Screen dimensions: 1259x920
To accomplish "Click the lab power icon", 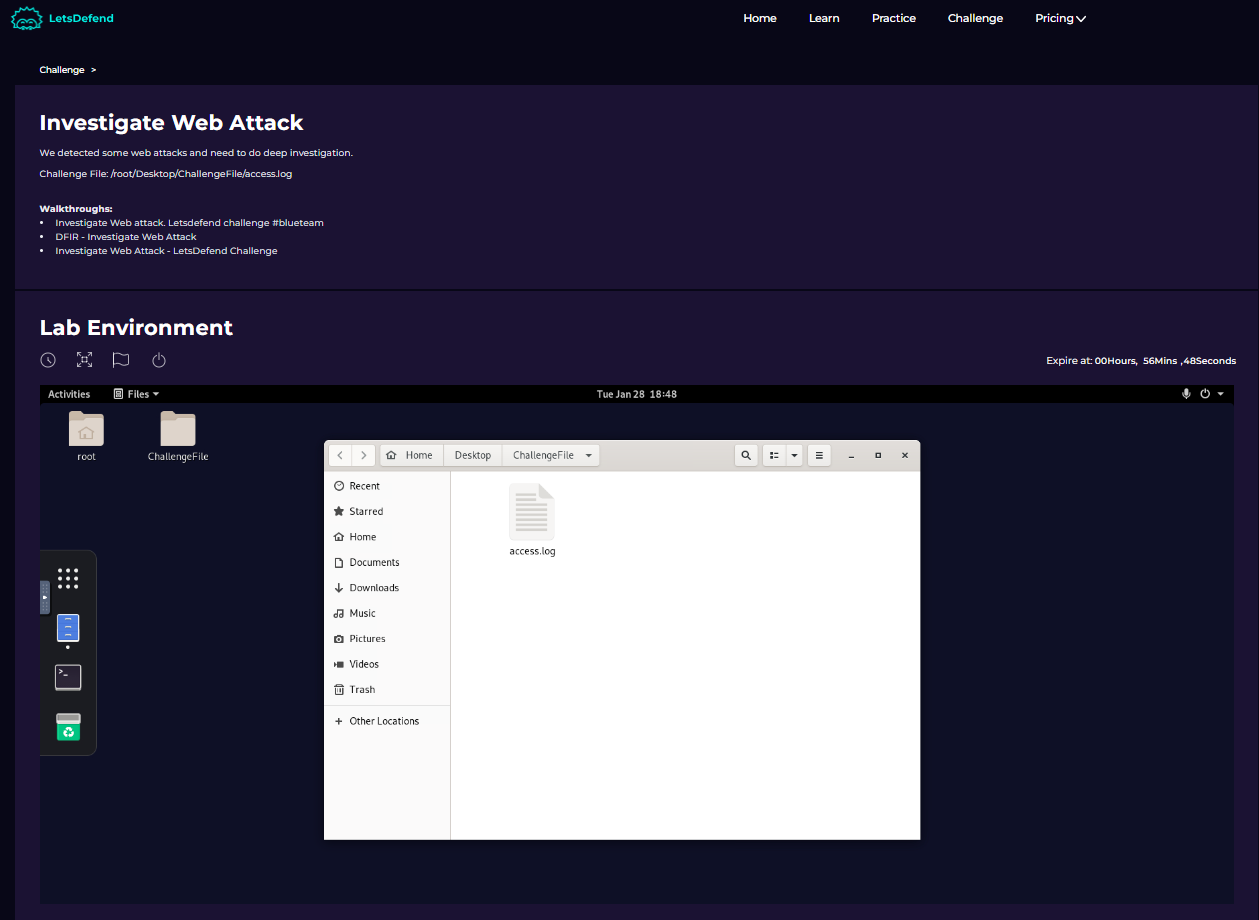I will (x=158, y=360).
